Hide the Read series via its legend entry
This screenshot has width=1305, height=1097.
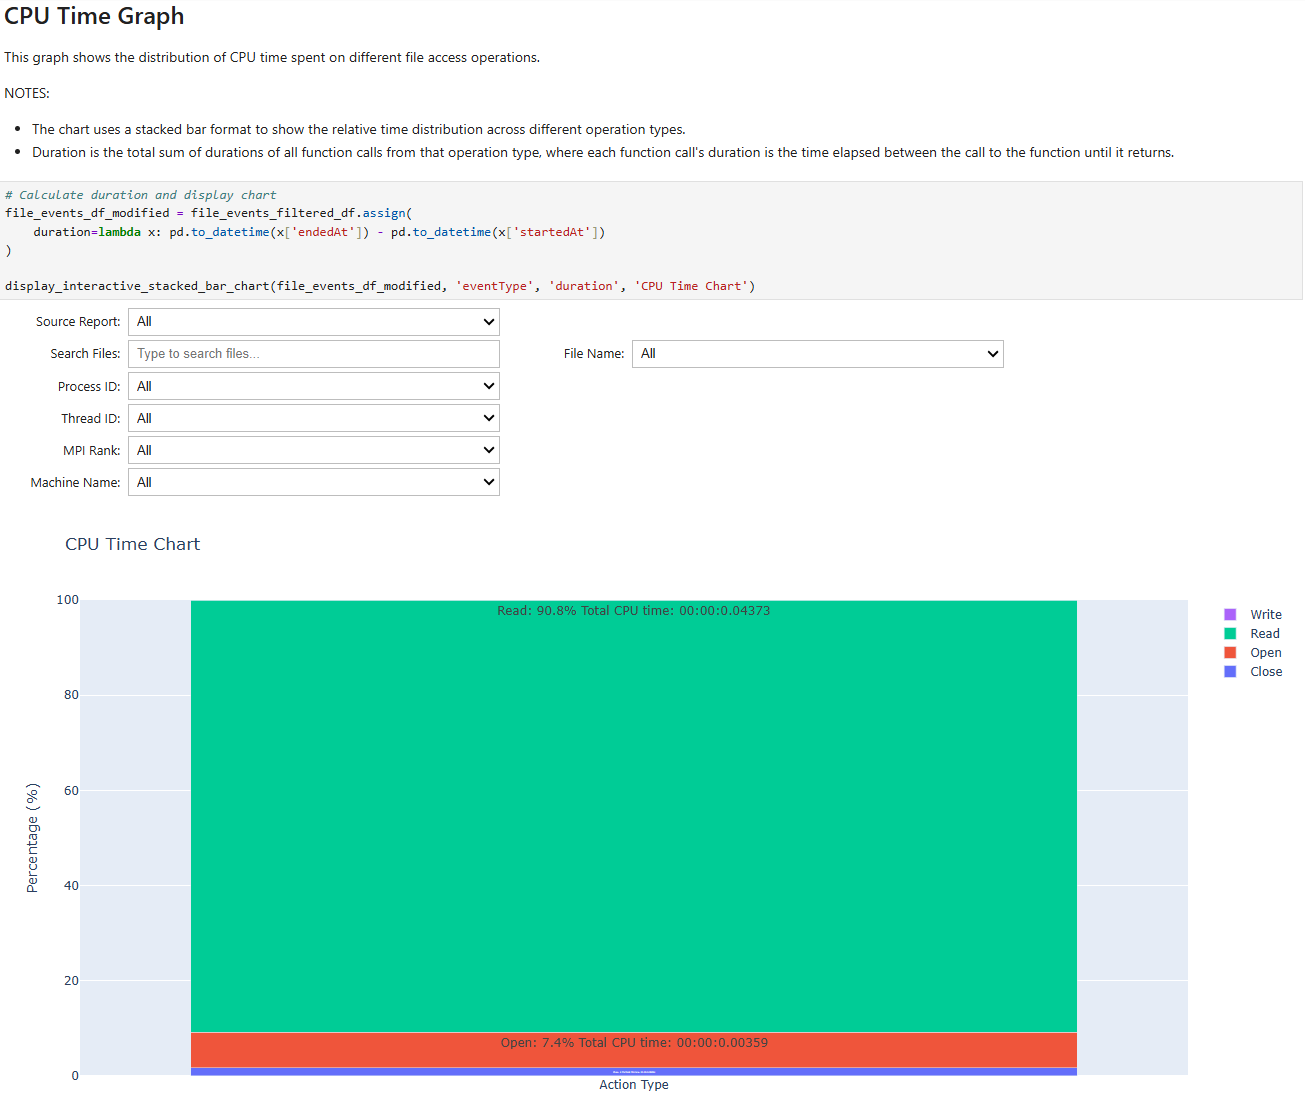pos(1264,633)
